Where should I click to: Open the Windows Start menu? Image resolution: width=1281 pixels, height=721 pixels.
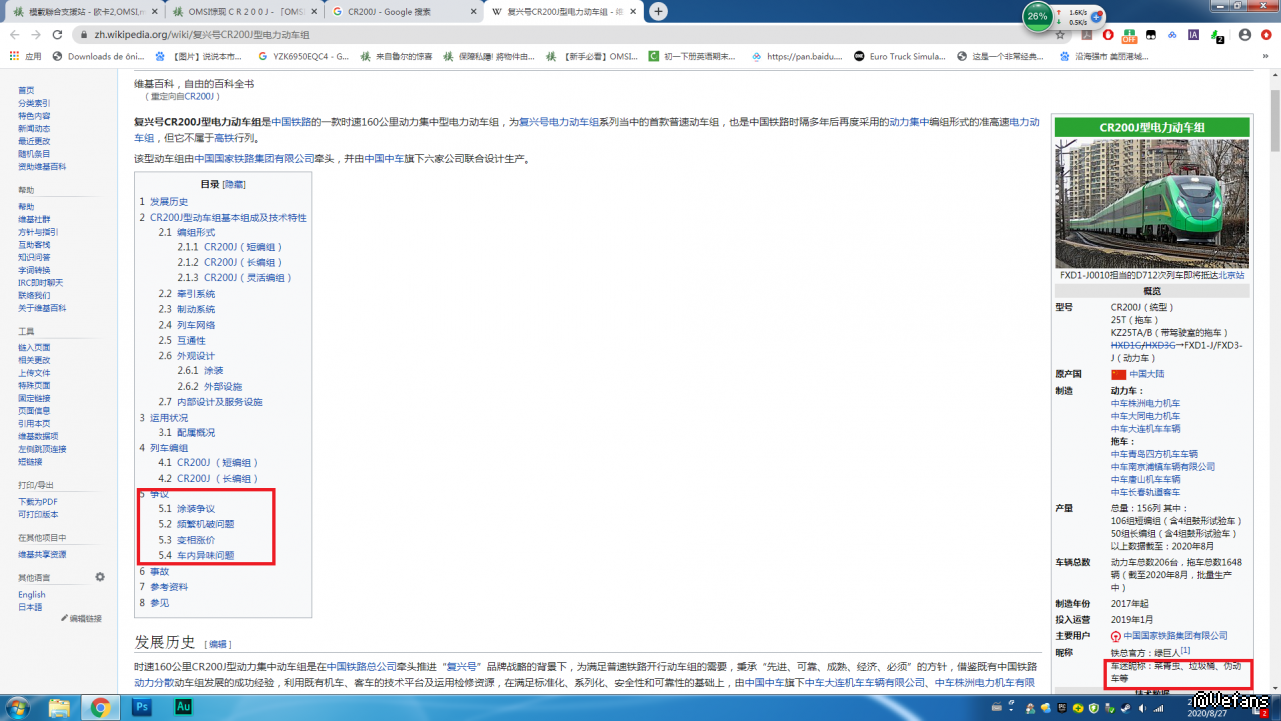[17, 707]
